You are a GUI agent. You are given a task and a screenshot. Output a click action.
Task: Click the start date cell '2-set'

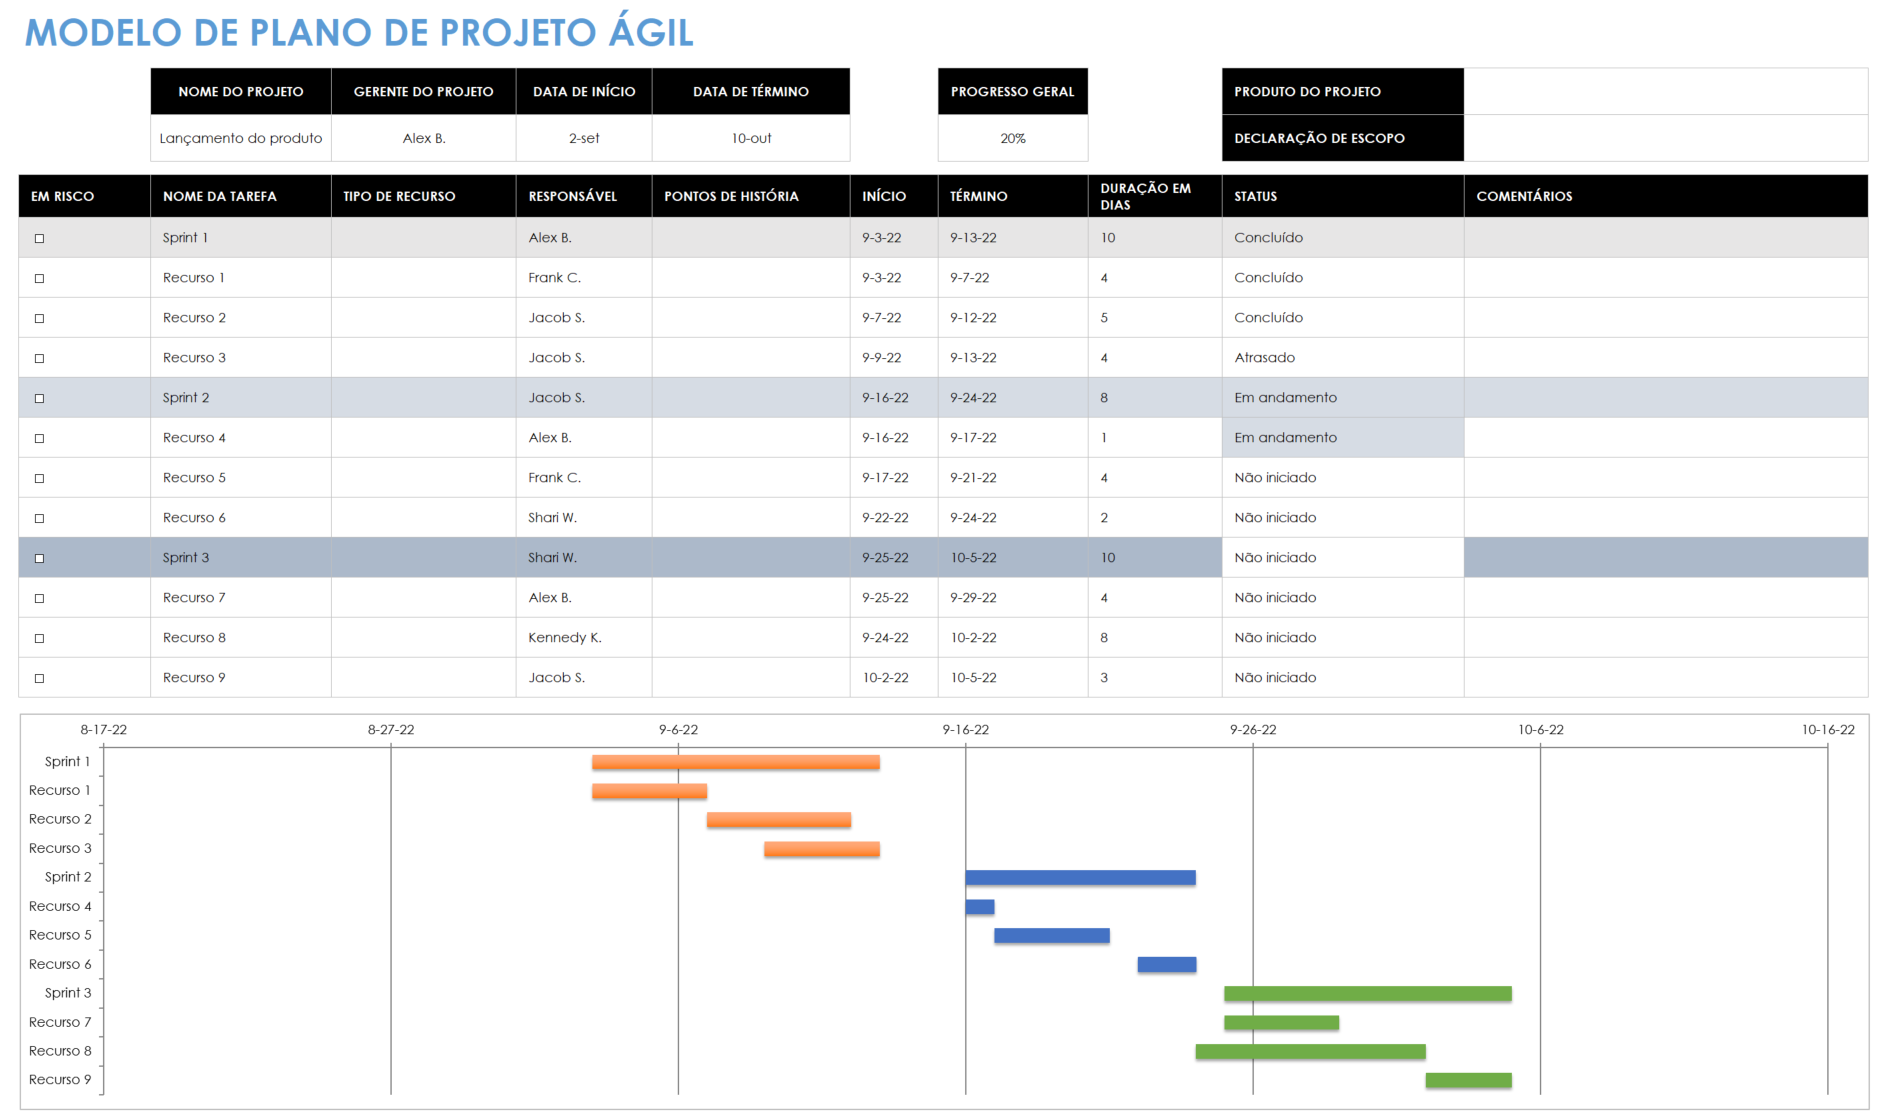[584, 138]
